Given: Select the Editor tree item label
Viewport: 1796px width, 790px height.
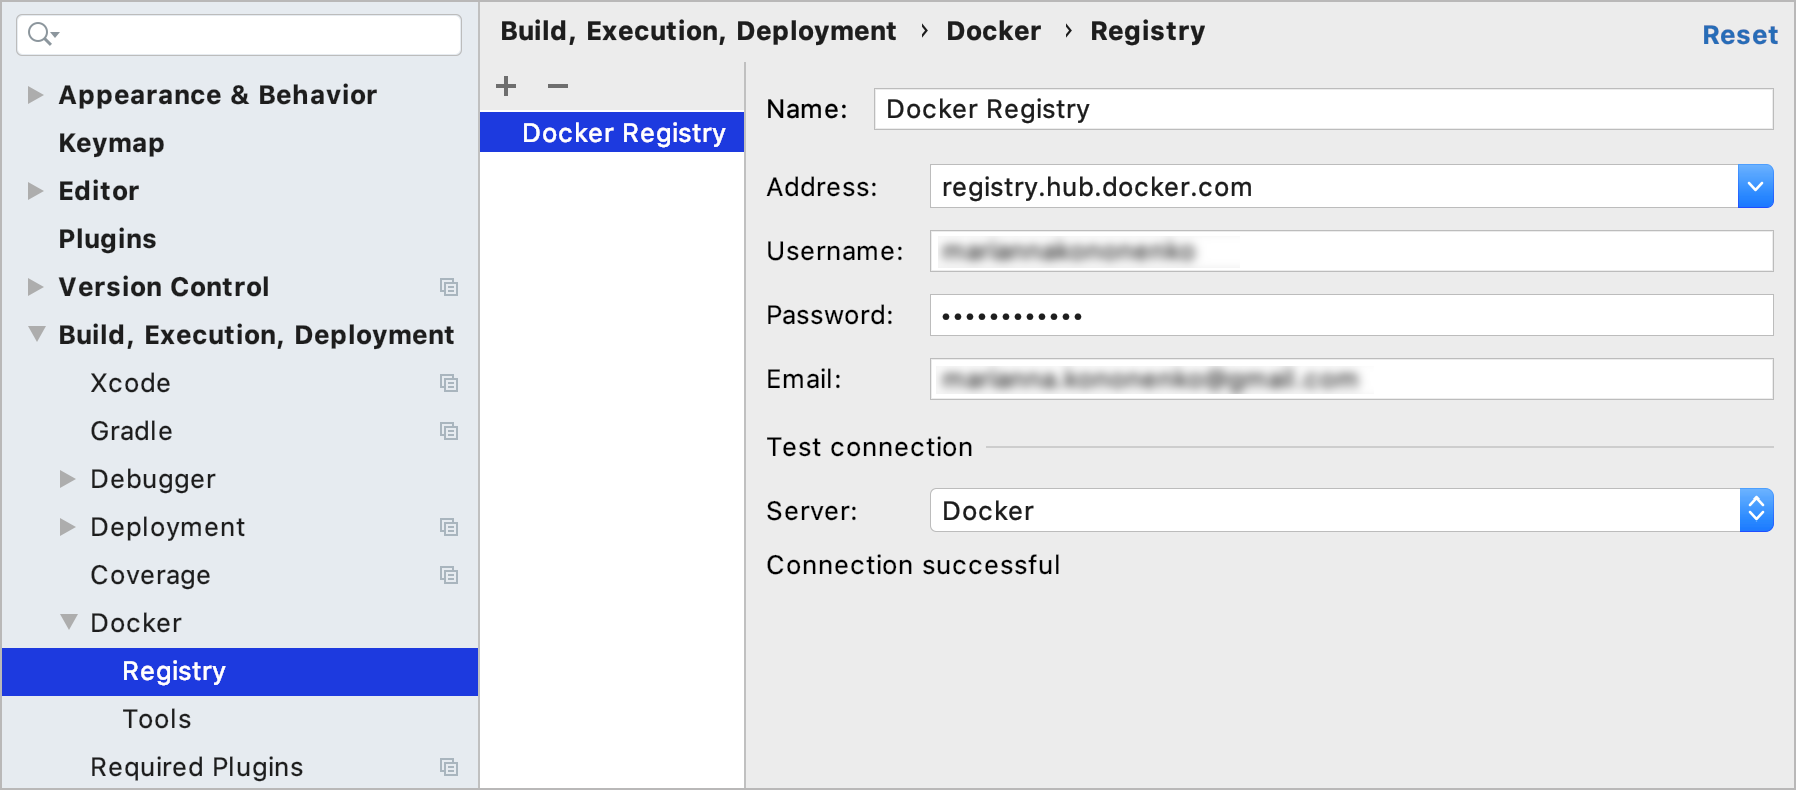Looking at the screenshot, I should [99, 191].
